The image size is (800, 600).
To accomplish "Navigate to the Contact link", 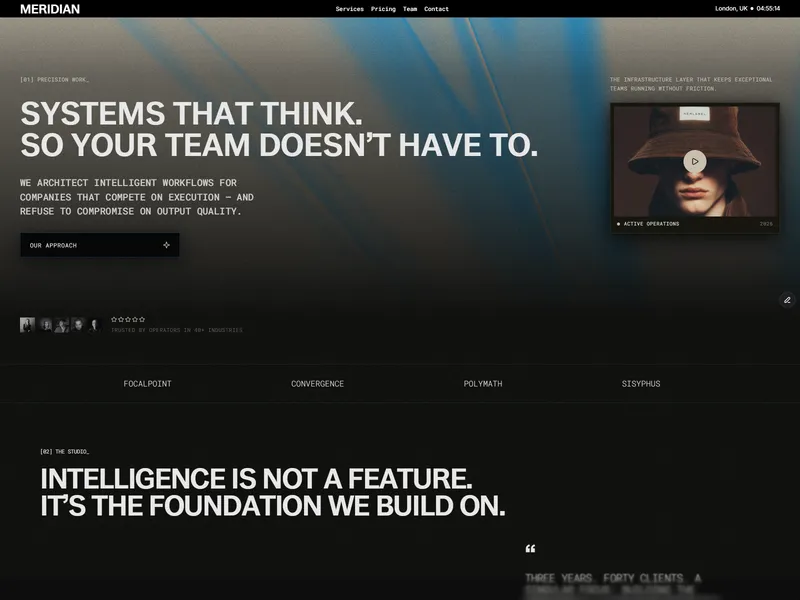I will coord(436,9).
